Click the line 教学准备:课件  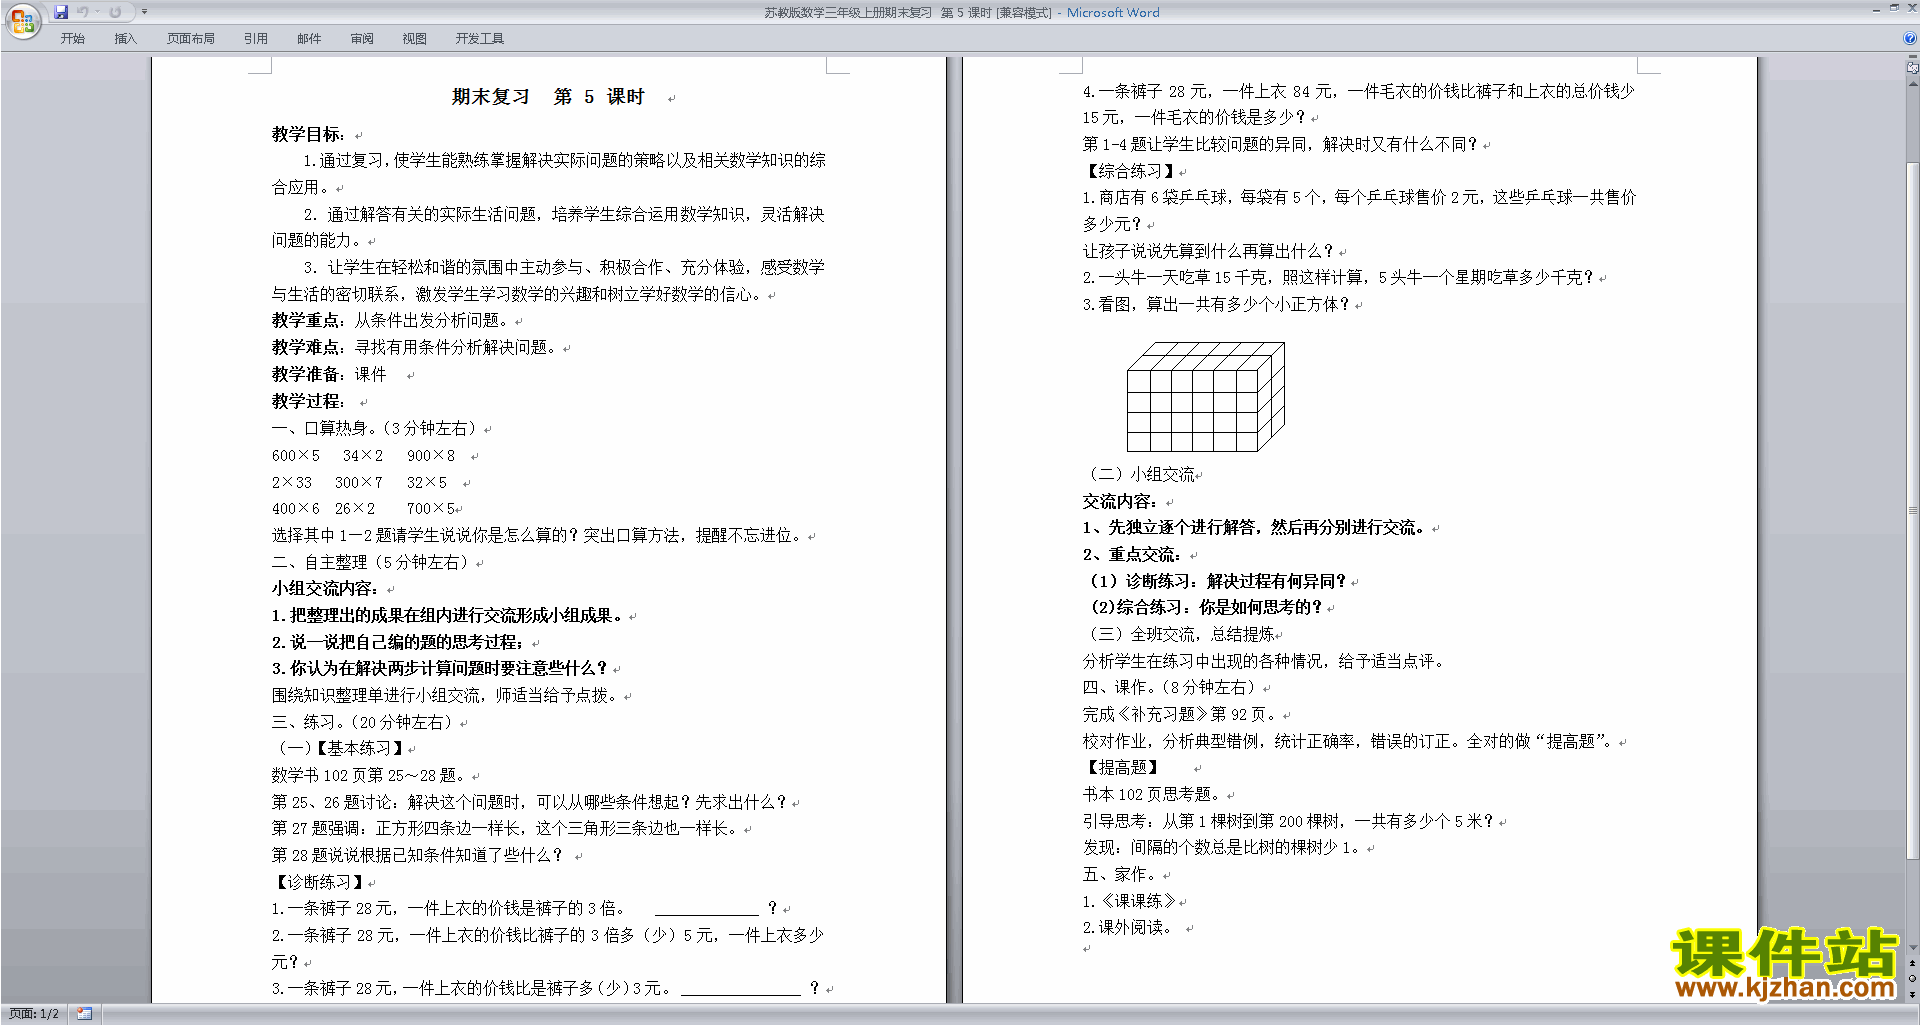329,375
